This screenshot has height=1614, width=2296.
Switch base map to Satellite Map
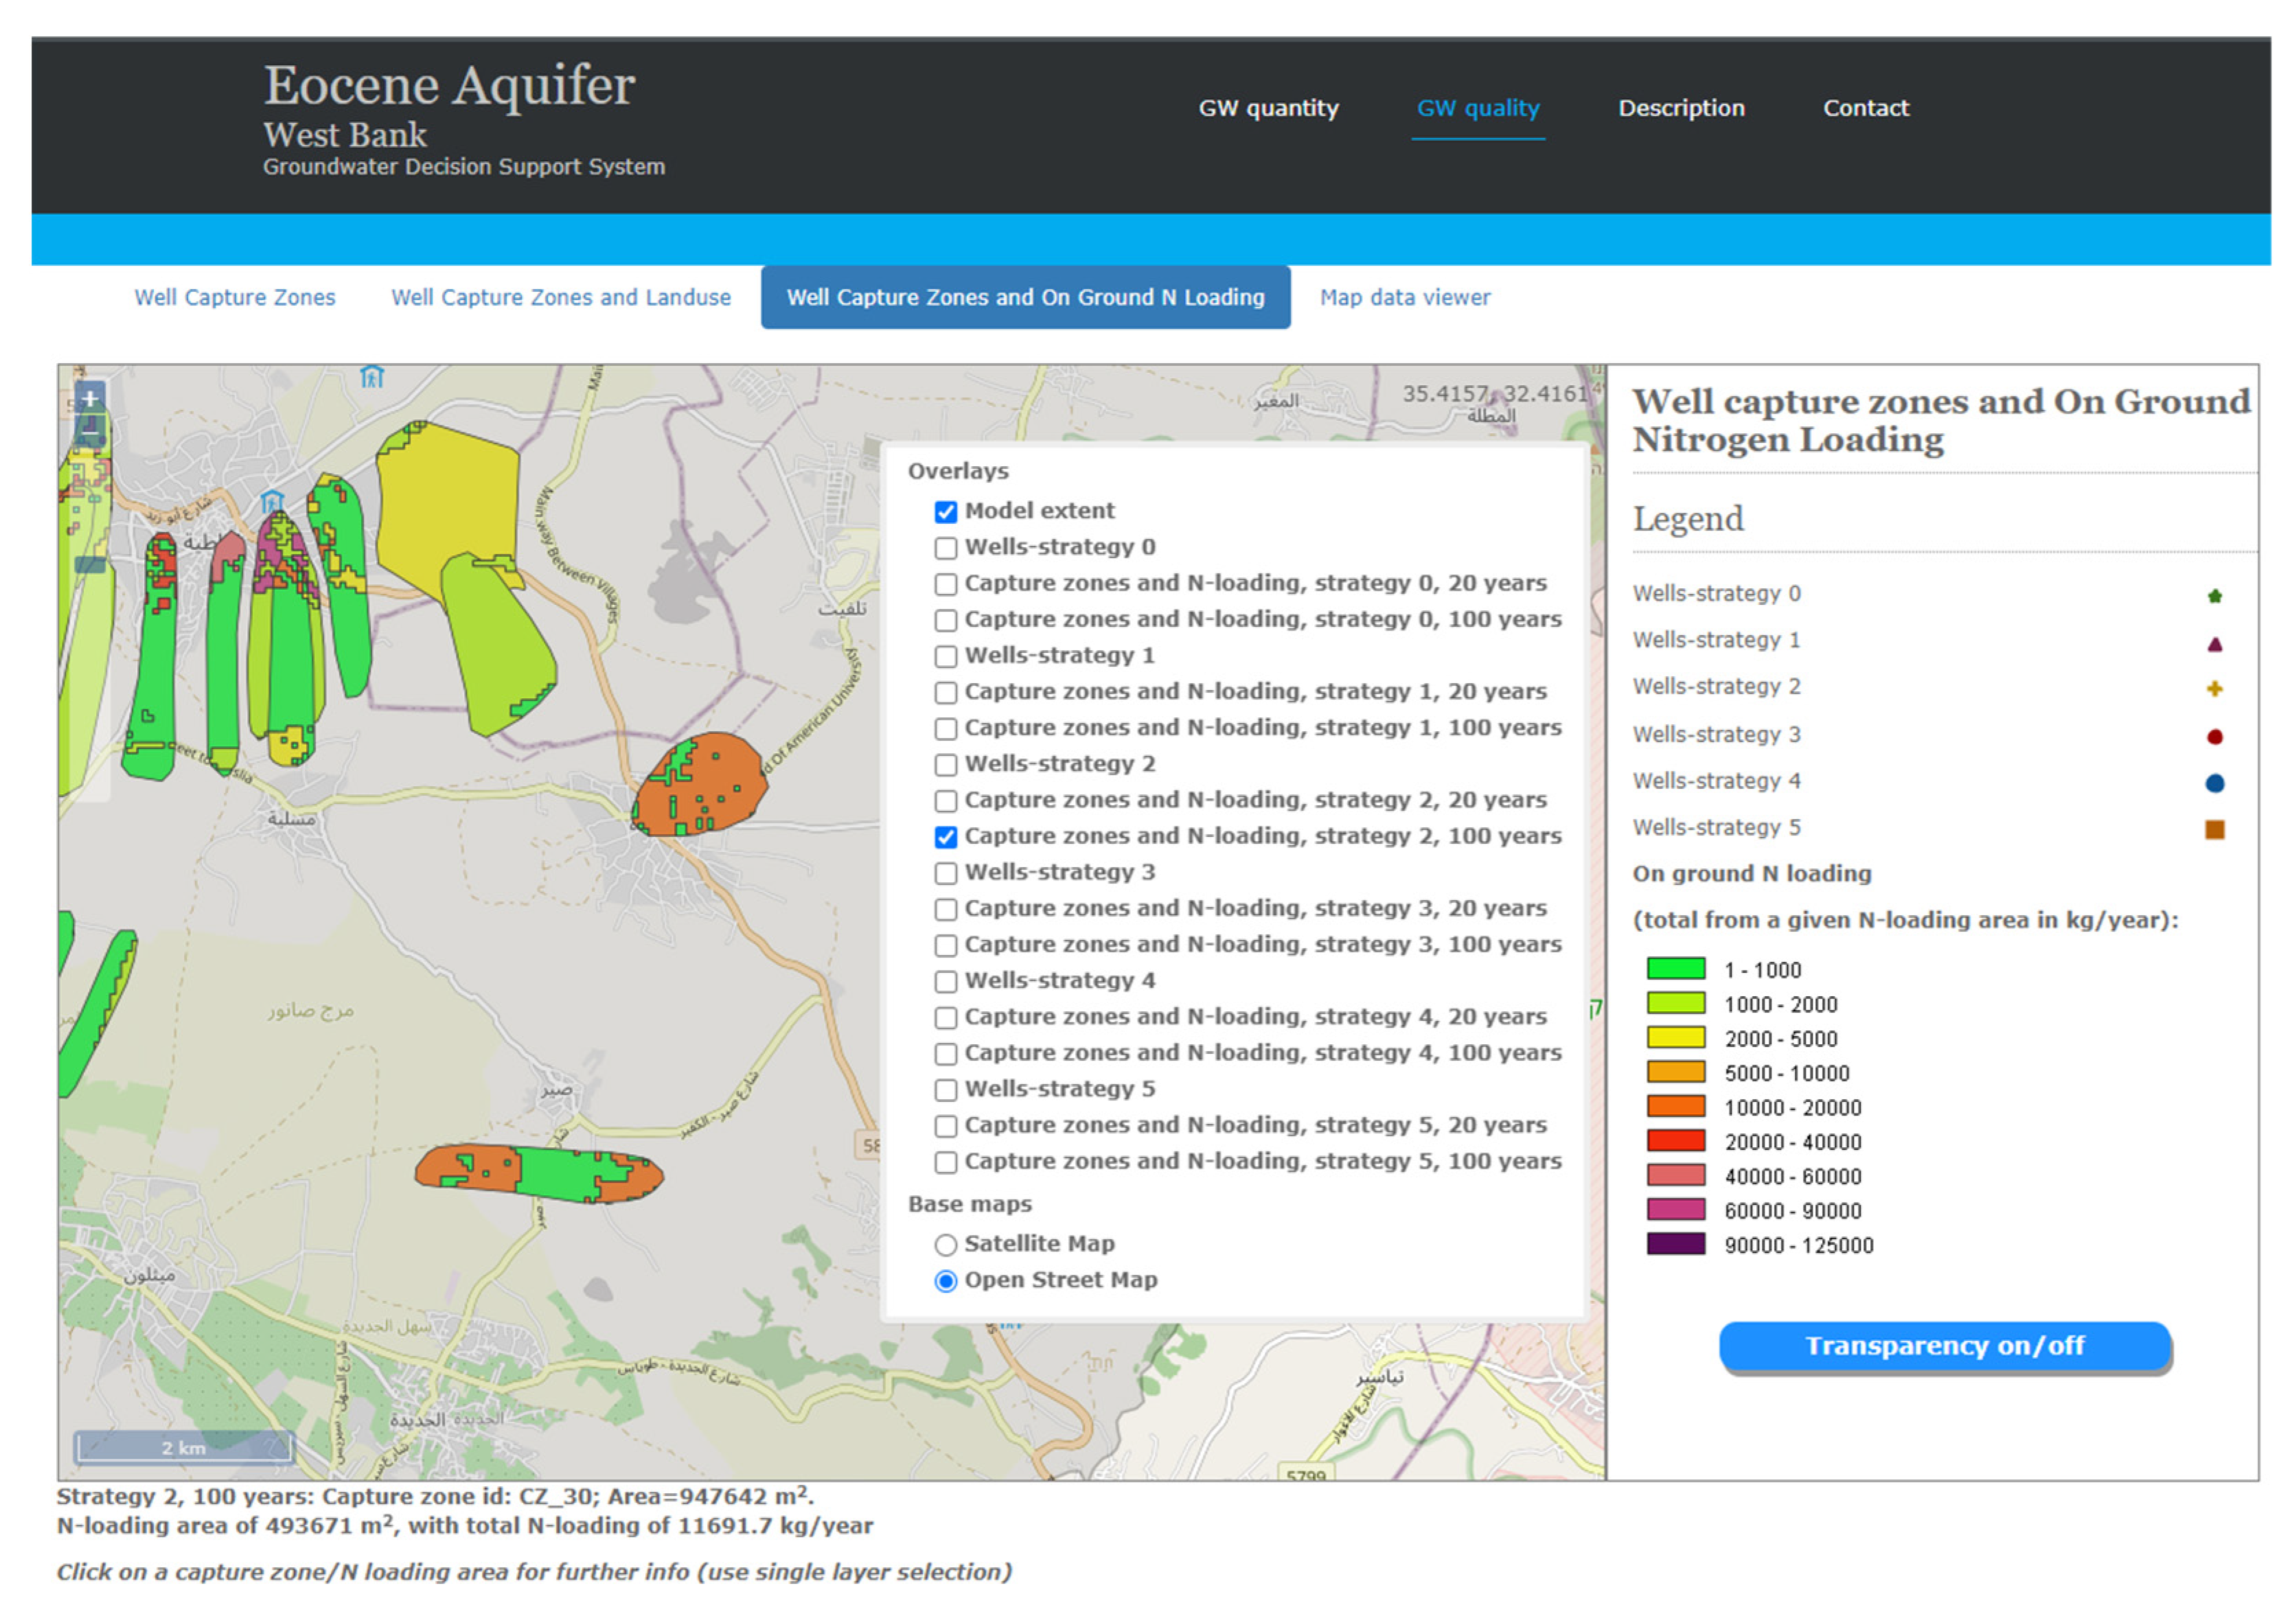pyautogui.click(x=945, y=1245)
